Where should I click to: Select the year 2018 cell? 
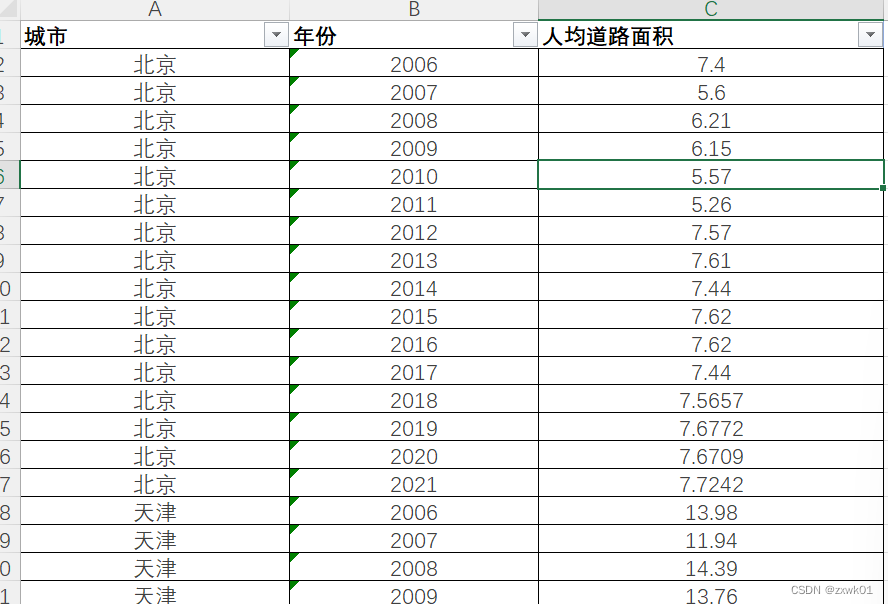tap(414, 400)
